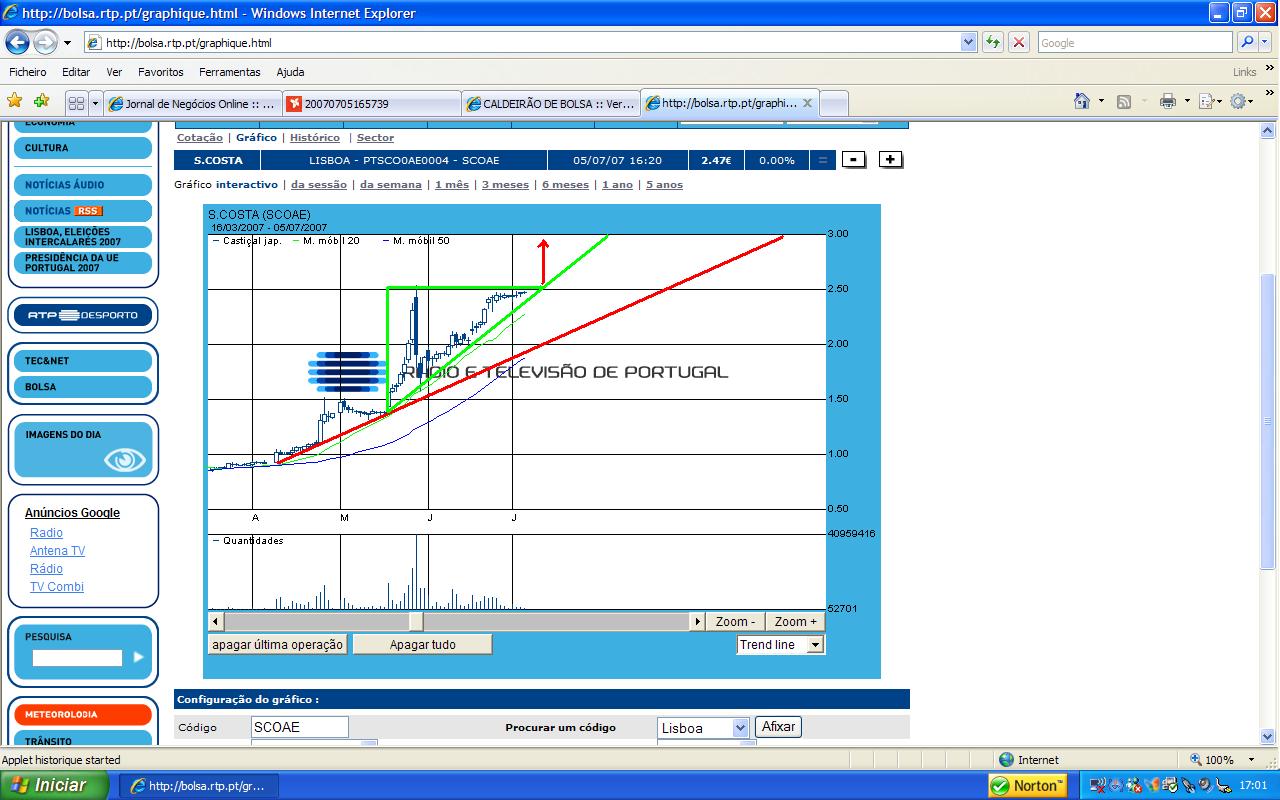Click the Refresh page icon

pyautogui.click(x=992, y=42)
